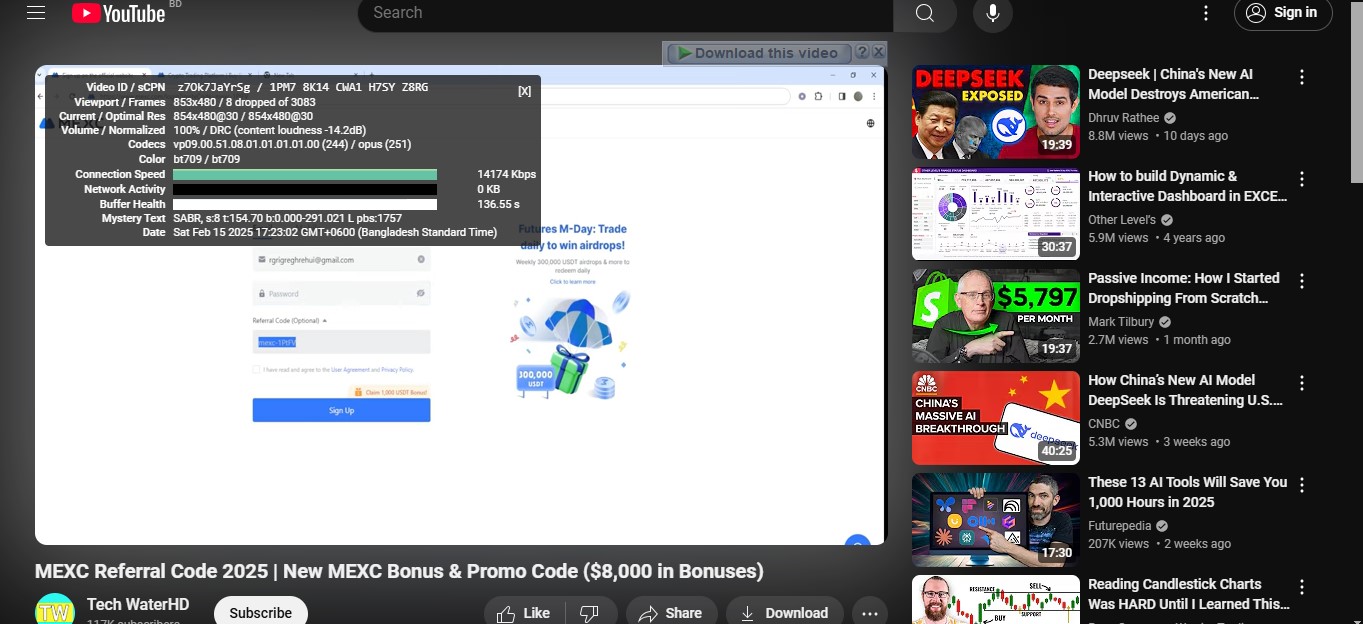The height and width of the screenshot is (624, 1363).
Task: Close the stats for nerds overlay
Action: (x=524, y=91)
